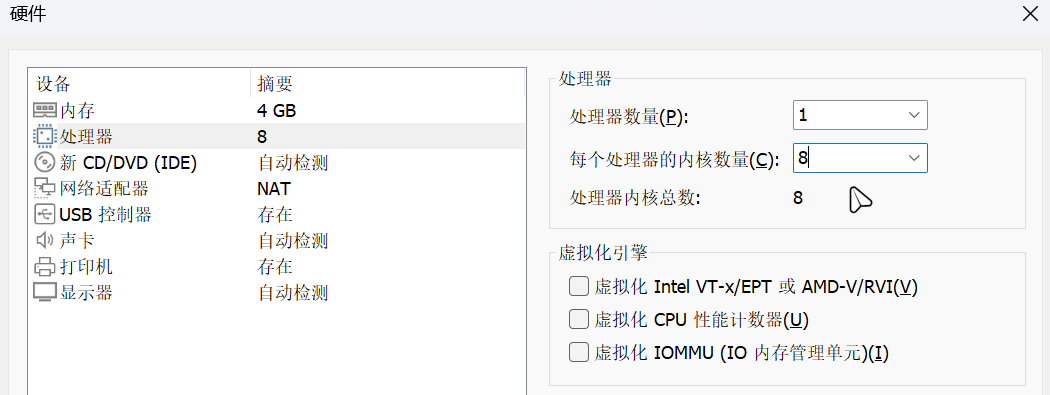This screenshot has width=1050, height=395.
Task: Close the 硬件 dialog window
Action: [x=1031, y=14]
